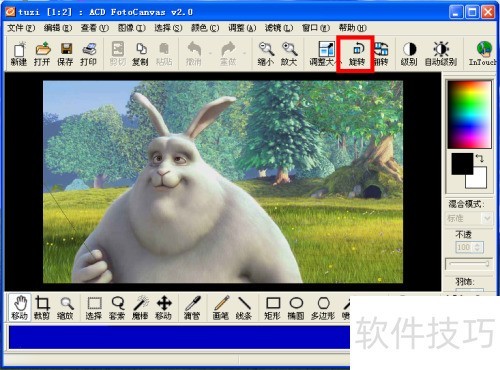500x370 pixels.
Task: Pick a color from the spectrum palette
Action: (x=469, y=115)
